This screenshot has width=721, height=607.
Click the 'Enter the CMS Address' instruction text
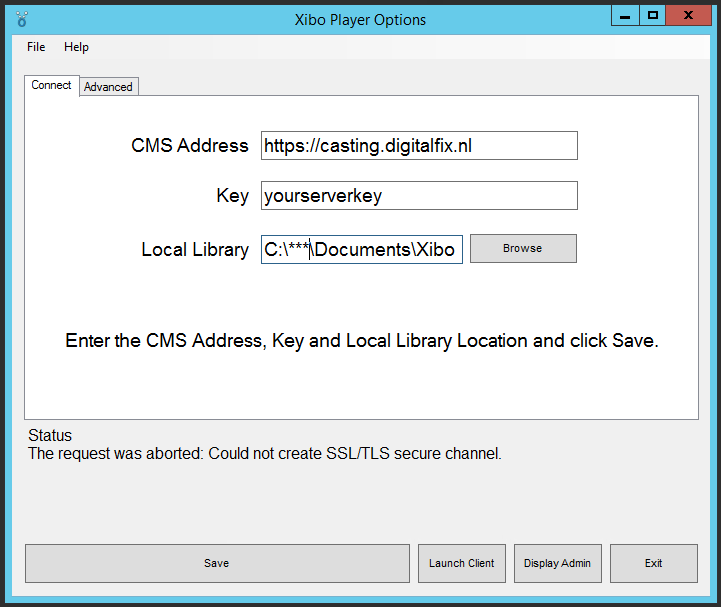pos(362,341)
